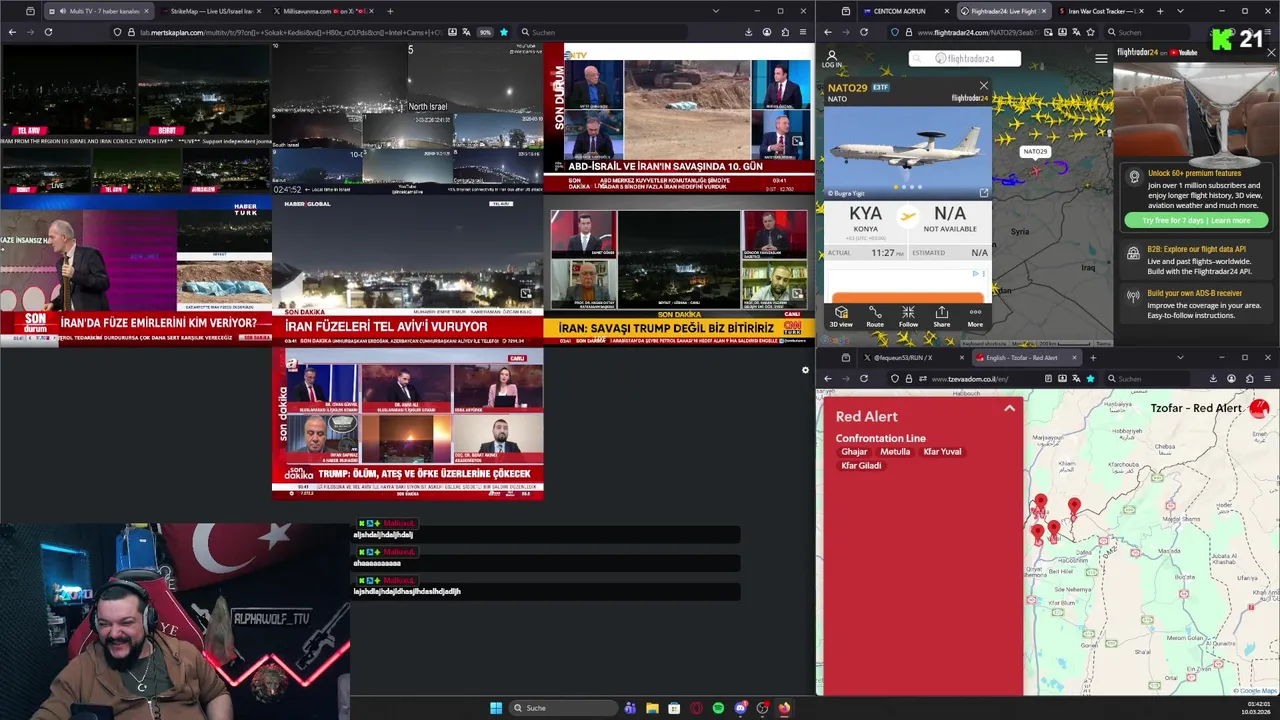1280x720 pixels.
Task: Switch to the StrikeMap Live tab
Action: (209, 11)
